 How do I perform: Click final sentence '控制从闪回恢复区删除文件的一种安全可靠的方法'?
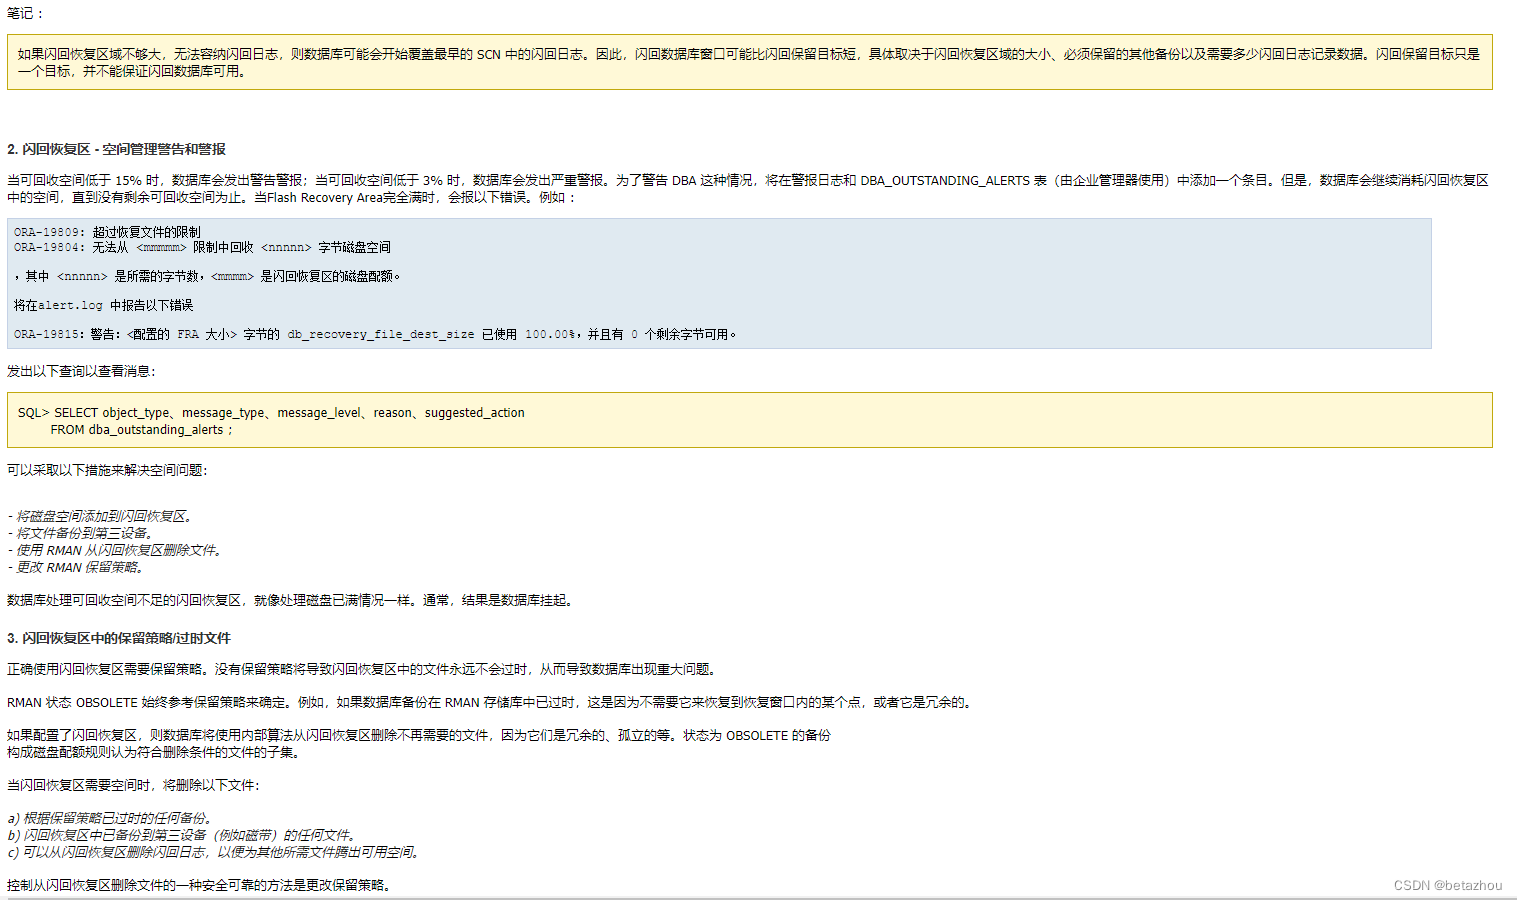199,885
